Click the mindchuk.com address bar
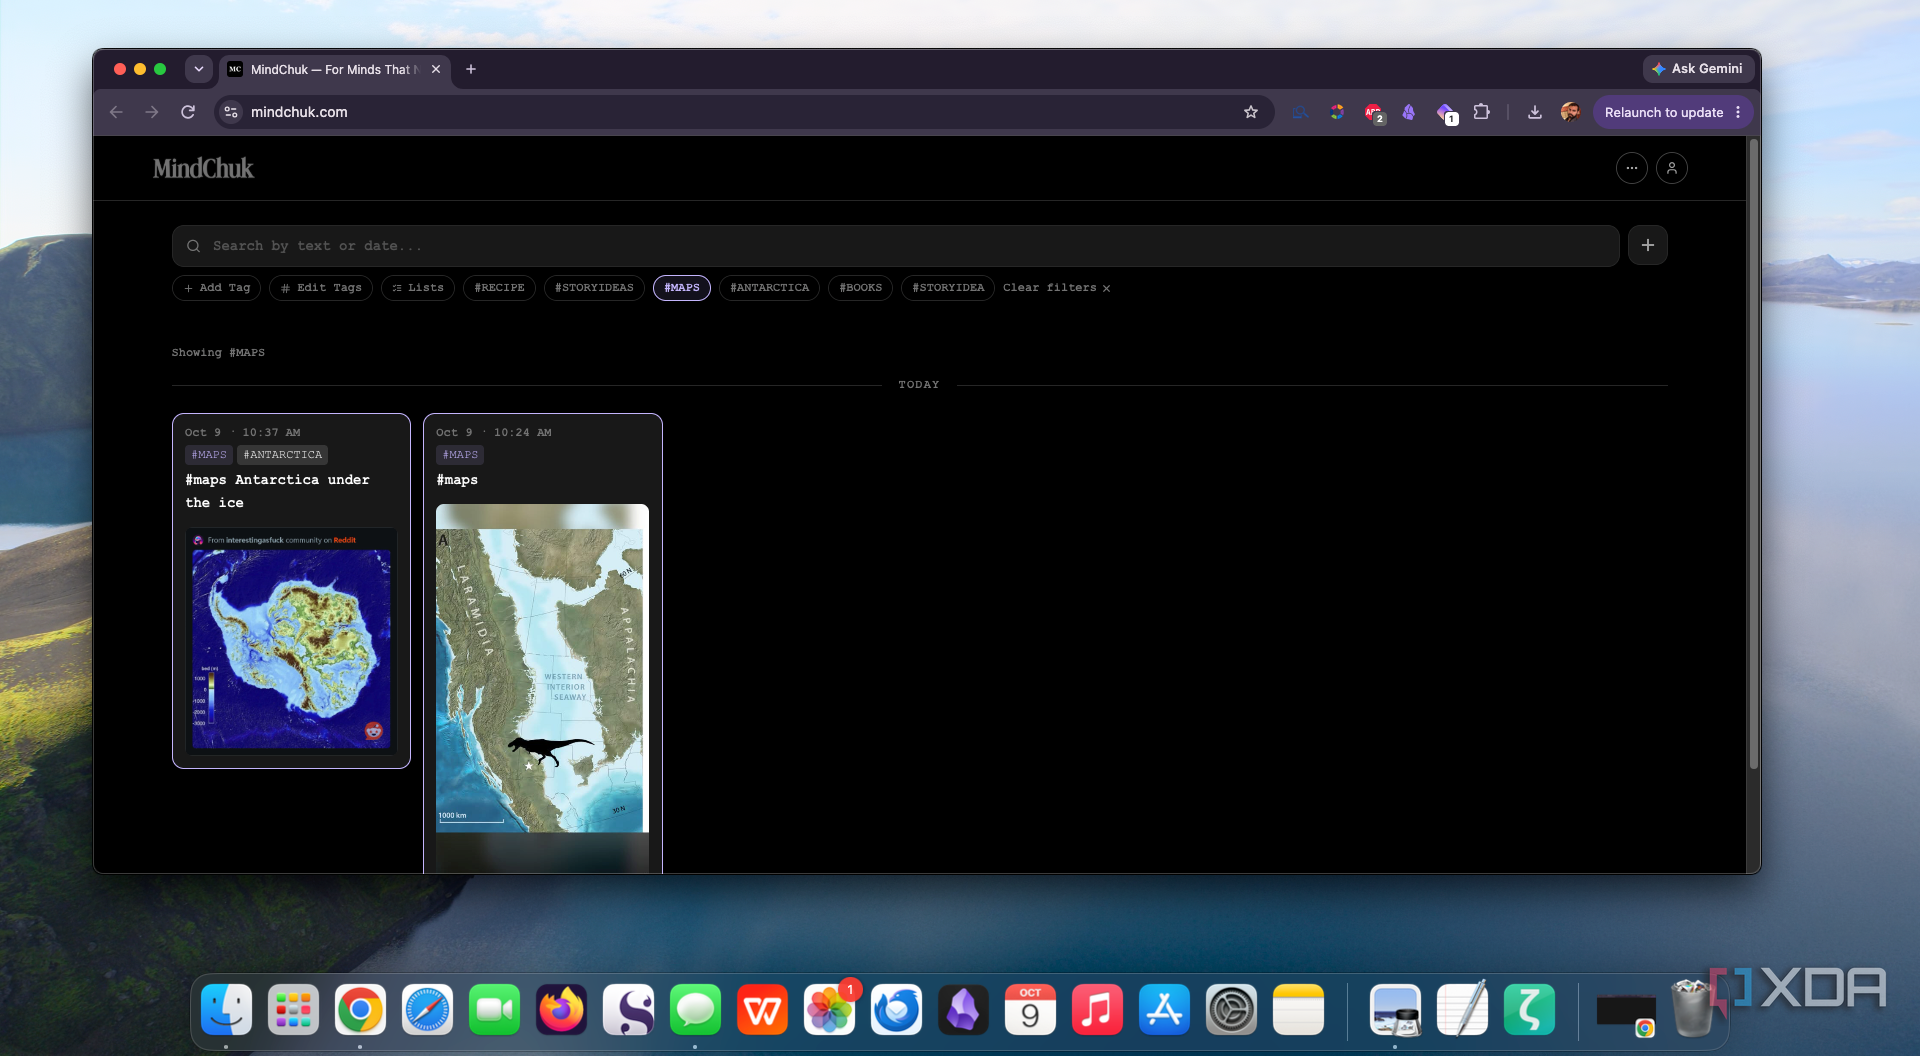The height and width of the screenshot is (1056, 1920). pyautogui.click(x=744, y=112)
